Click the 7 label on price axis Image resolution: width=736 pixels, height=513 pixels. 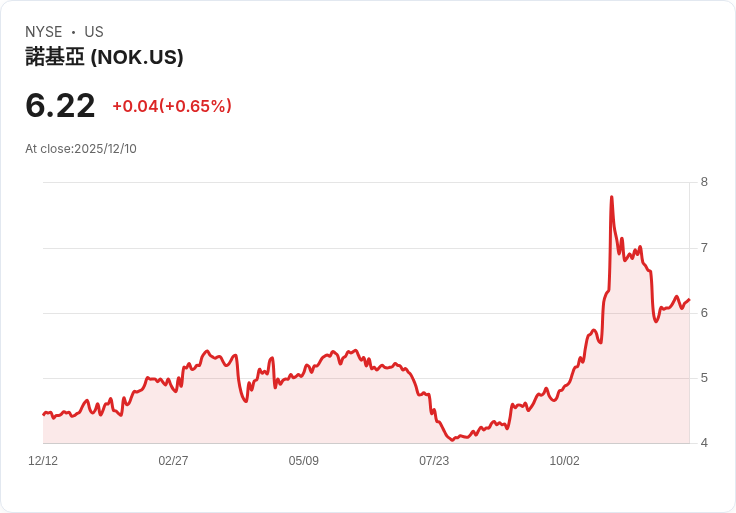[x=704, y=248]
